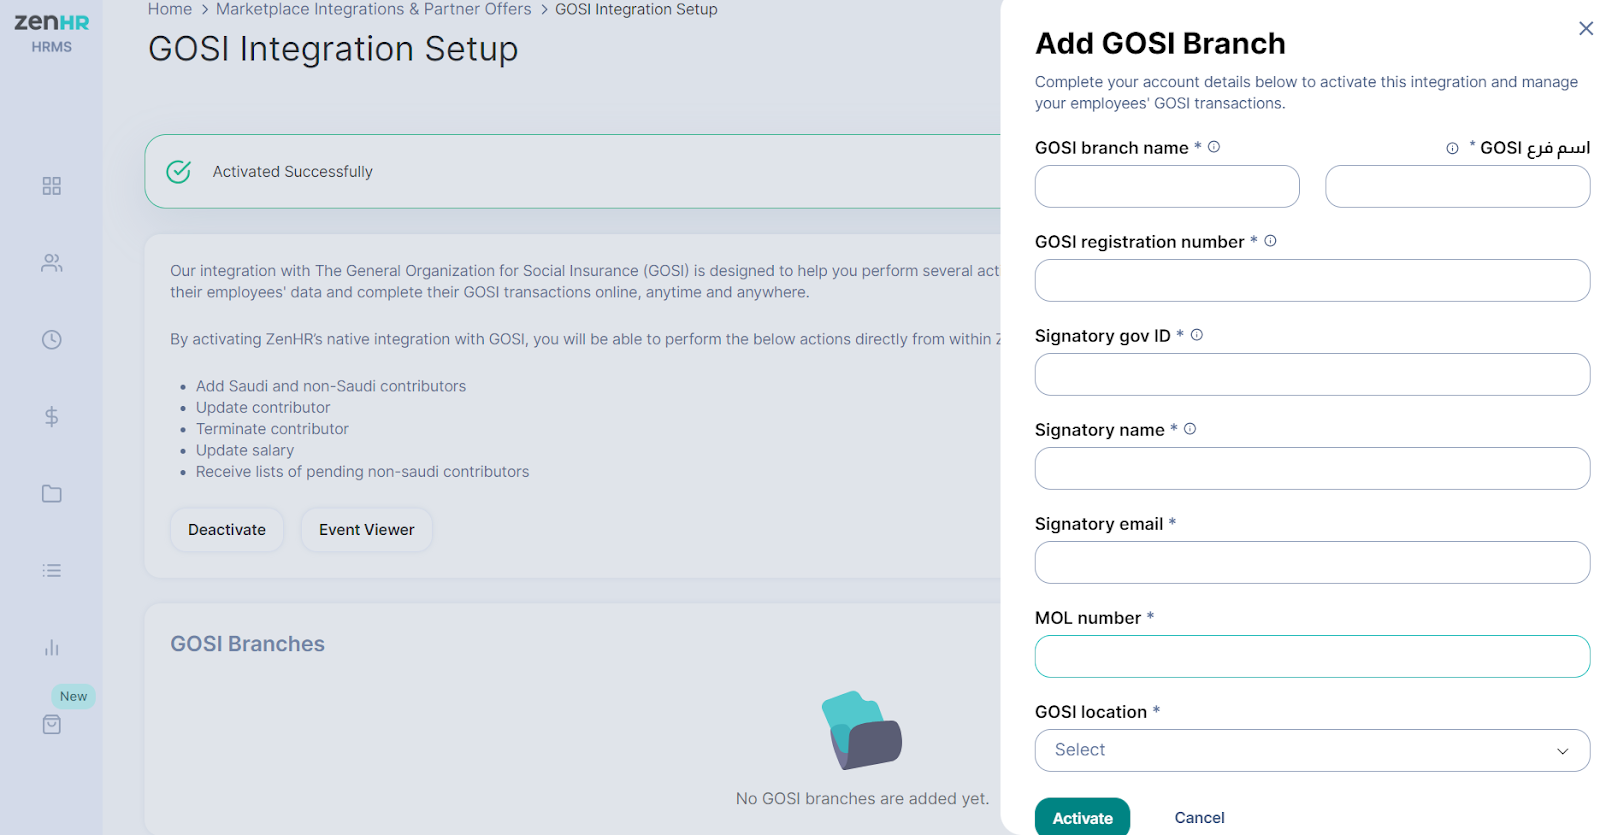Open the GOSI location Select dropdown
The height and width of the screenshot is (835, 1600).
click(1312, 750)
